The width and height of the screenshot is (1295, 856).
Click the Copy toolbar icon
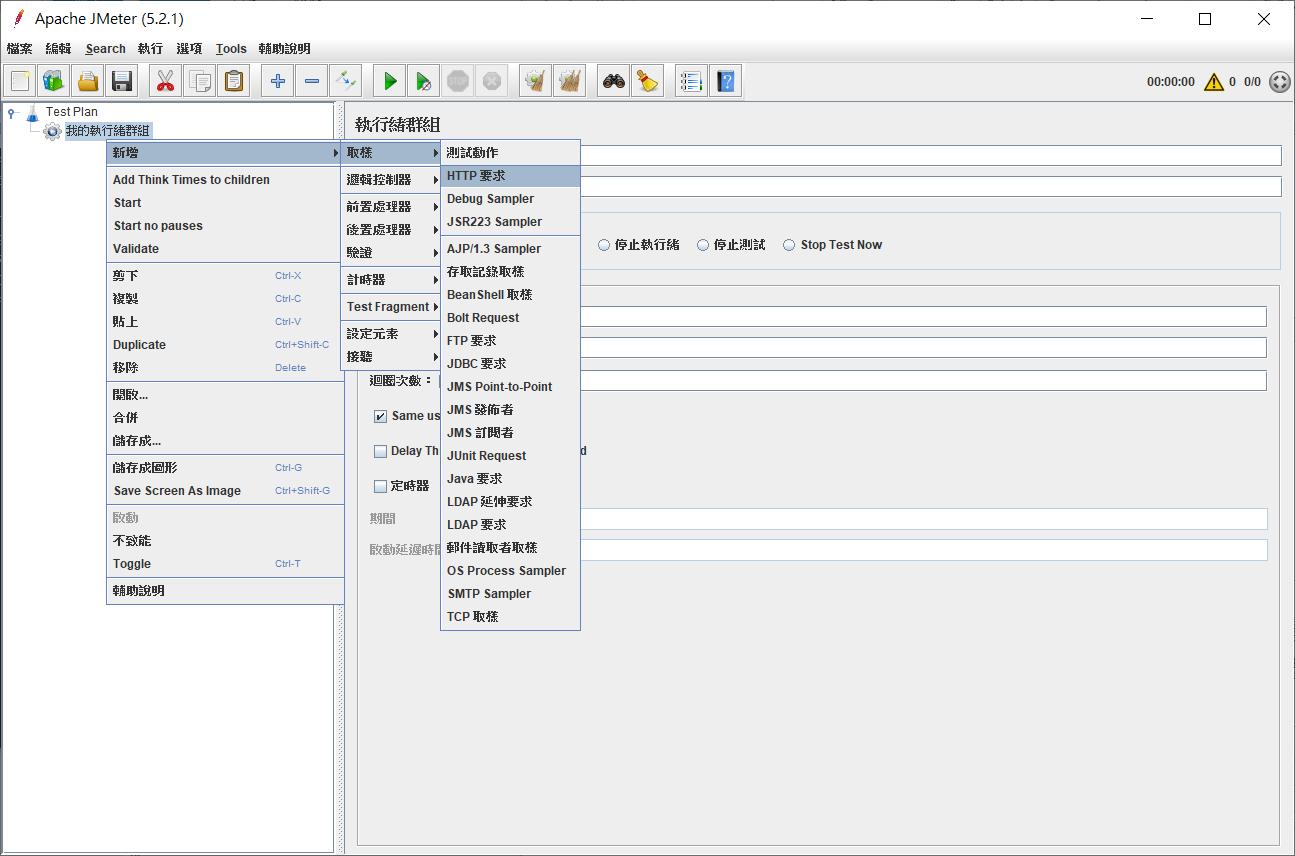[200, 81]
